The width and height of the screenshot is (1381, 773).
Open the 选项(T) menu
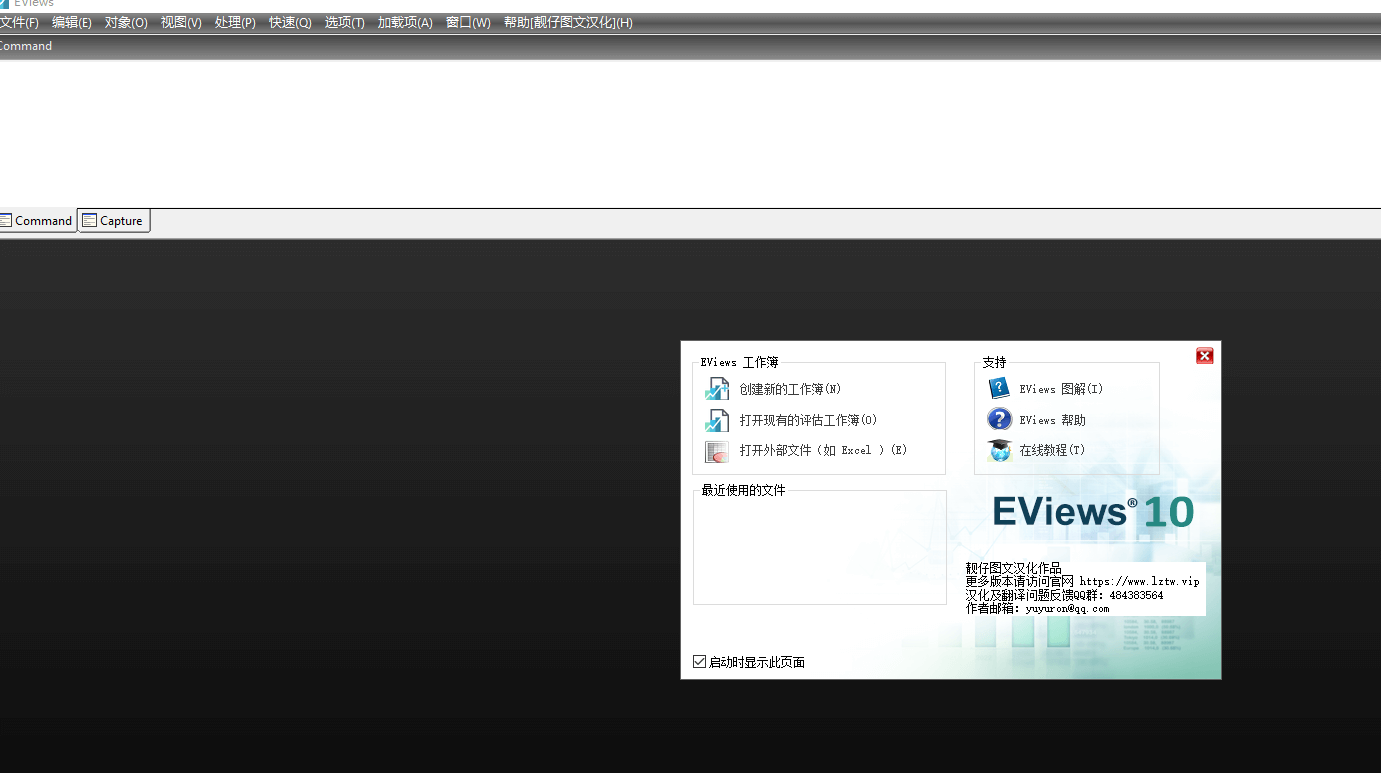pyautogui.click(x=344, y=23)
